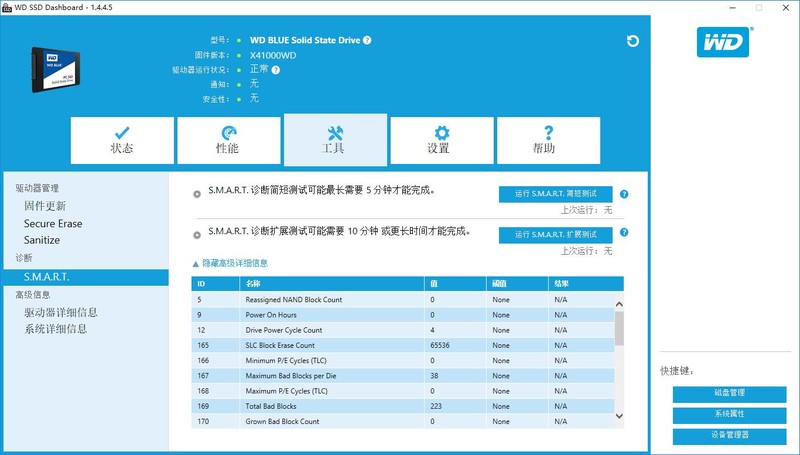This screenshot has width=800, height=455.
Task: Open 设备管理器 shortcut button
Action: (x=729, y=435)
